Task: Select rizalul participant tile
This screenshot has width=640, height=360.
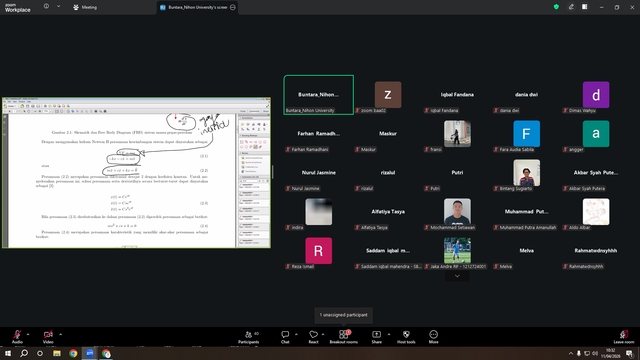Action: (388, 173)
